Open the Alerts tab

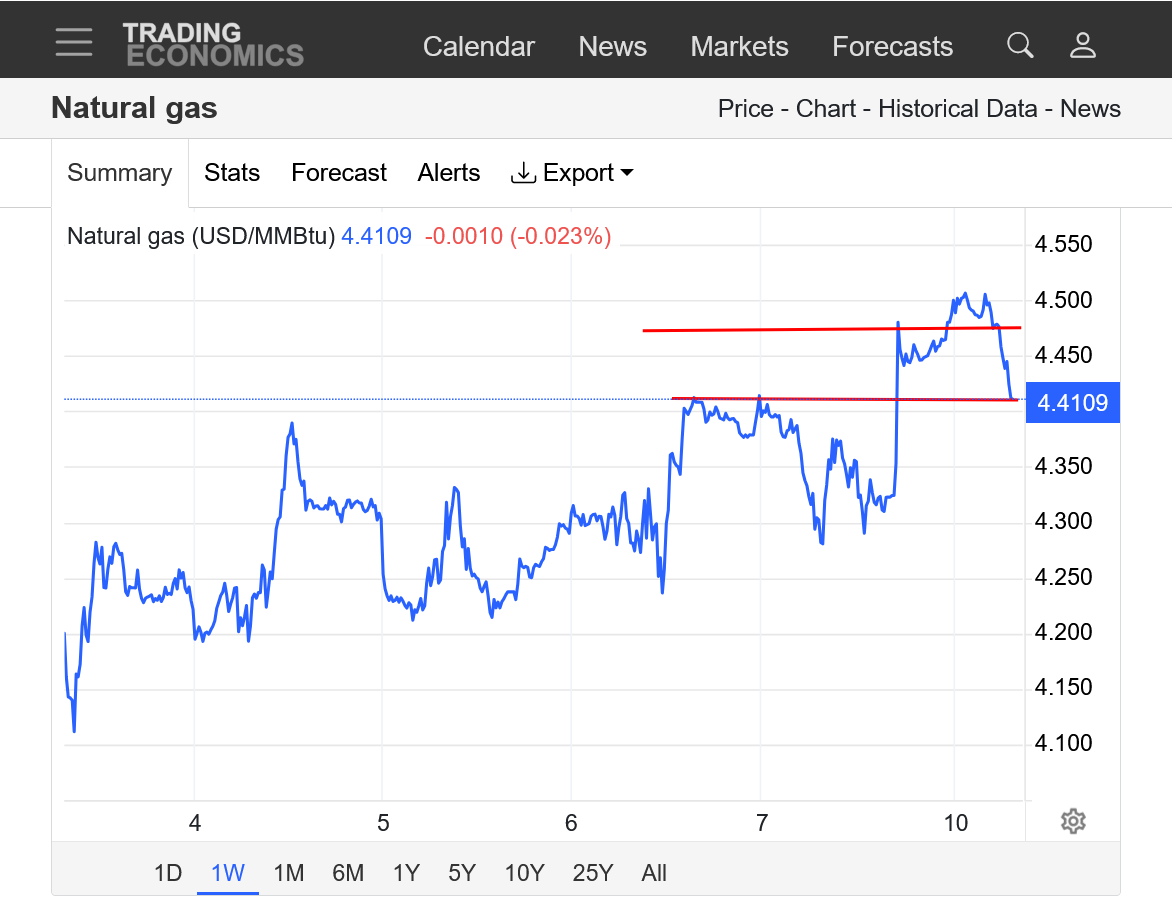448,173
